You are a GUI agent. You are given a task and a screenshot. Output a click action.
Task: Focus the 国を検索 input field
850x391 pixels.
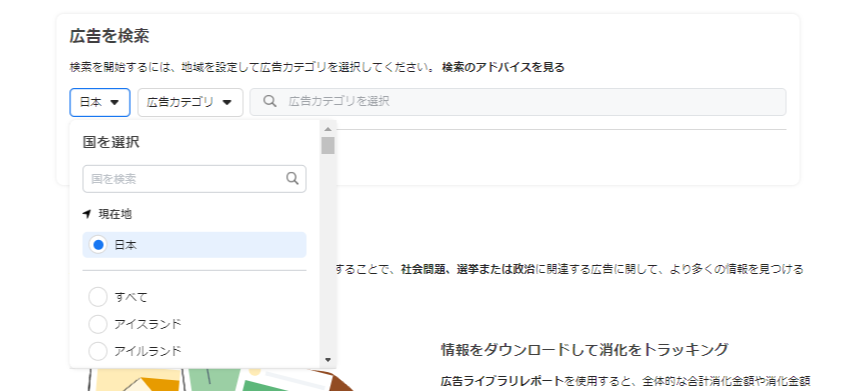click(194, 179)
